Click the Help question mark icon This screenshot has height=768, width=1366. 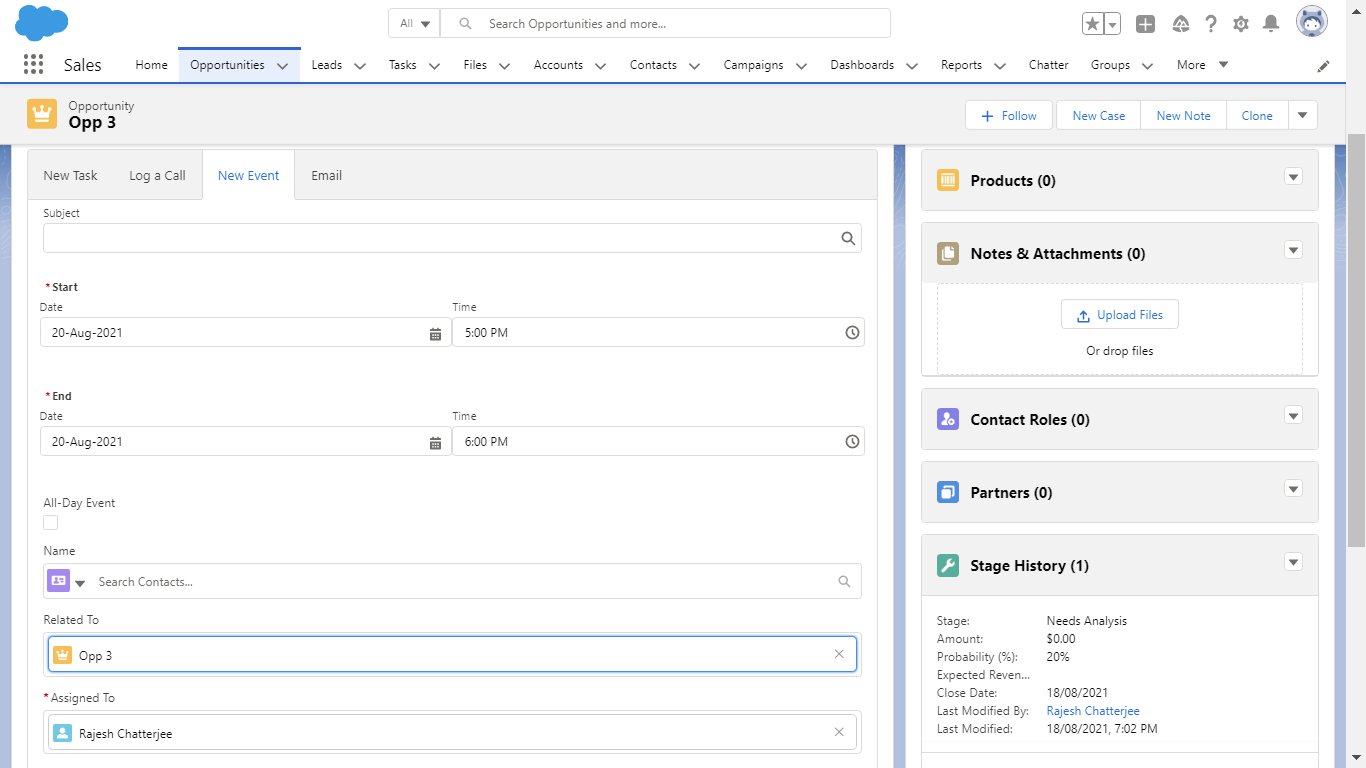tap(1211, 24)
